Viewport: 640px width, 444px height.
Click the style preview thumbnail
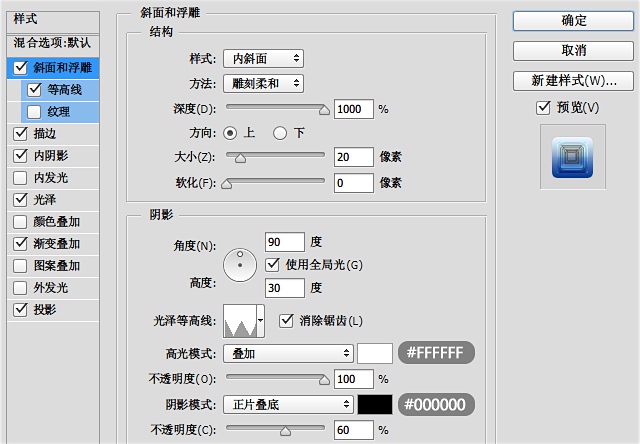[x=573, y=156]
